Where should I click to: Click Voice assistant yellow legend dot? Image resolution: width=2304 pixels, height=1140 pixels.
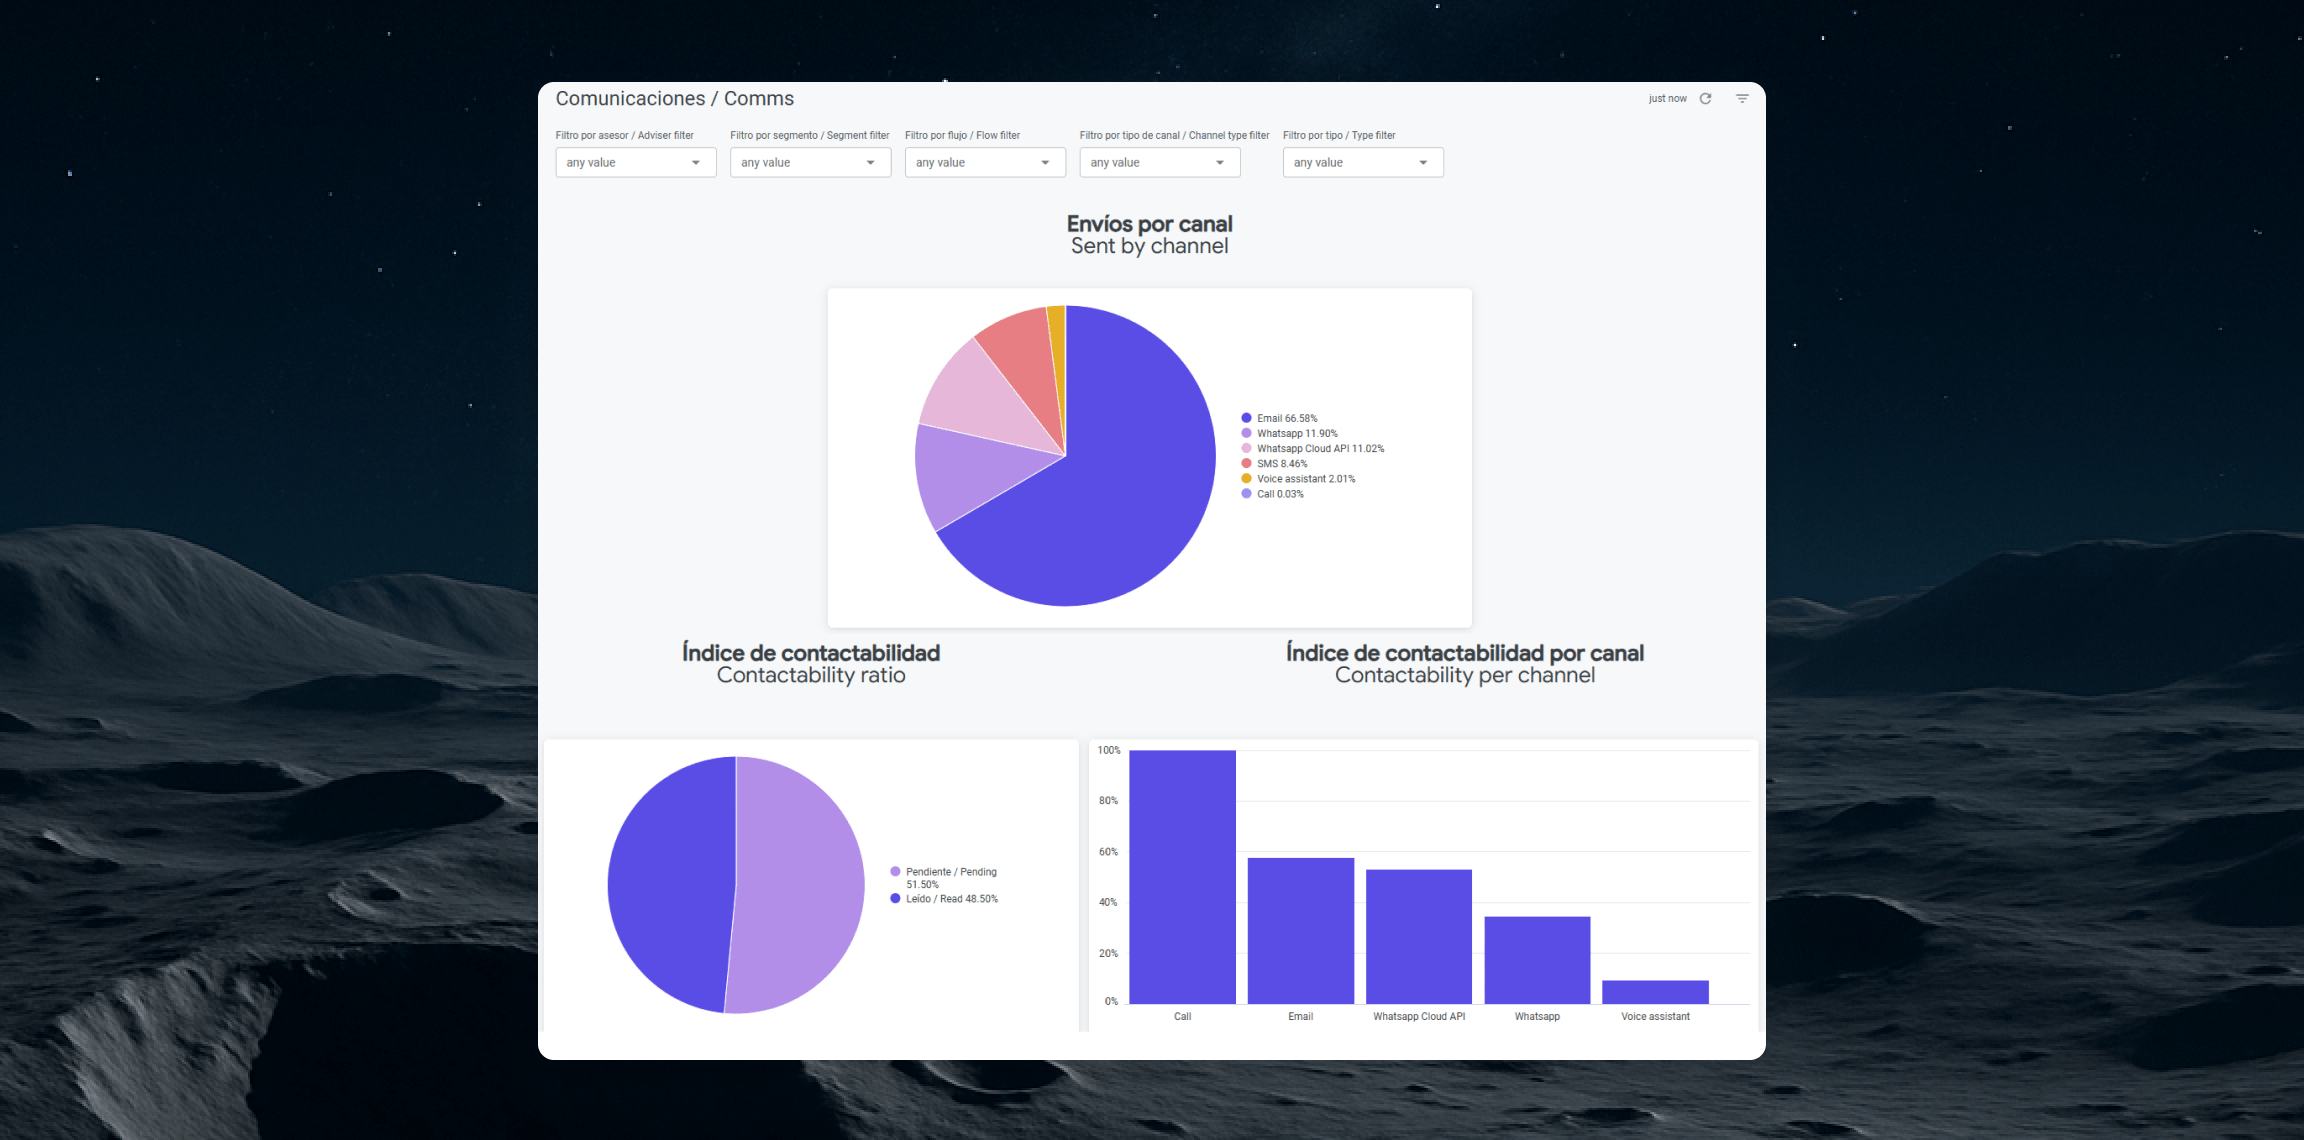[1246, 479]
